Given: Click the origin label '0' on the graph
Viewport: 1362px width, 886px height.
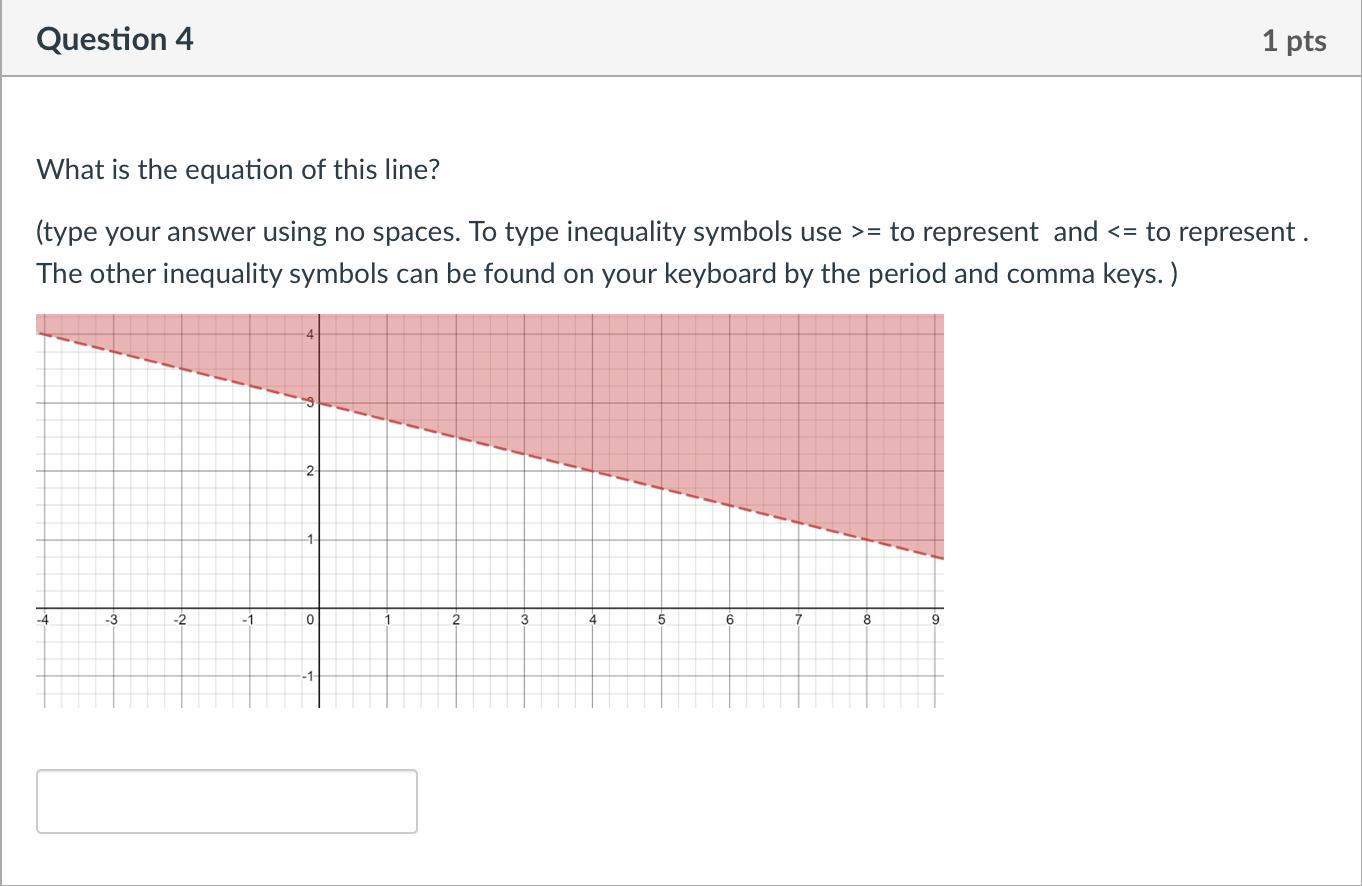Looking at the screenshot, I should click(310, 620).
